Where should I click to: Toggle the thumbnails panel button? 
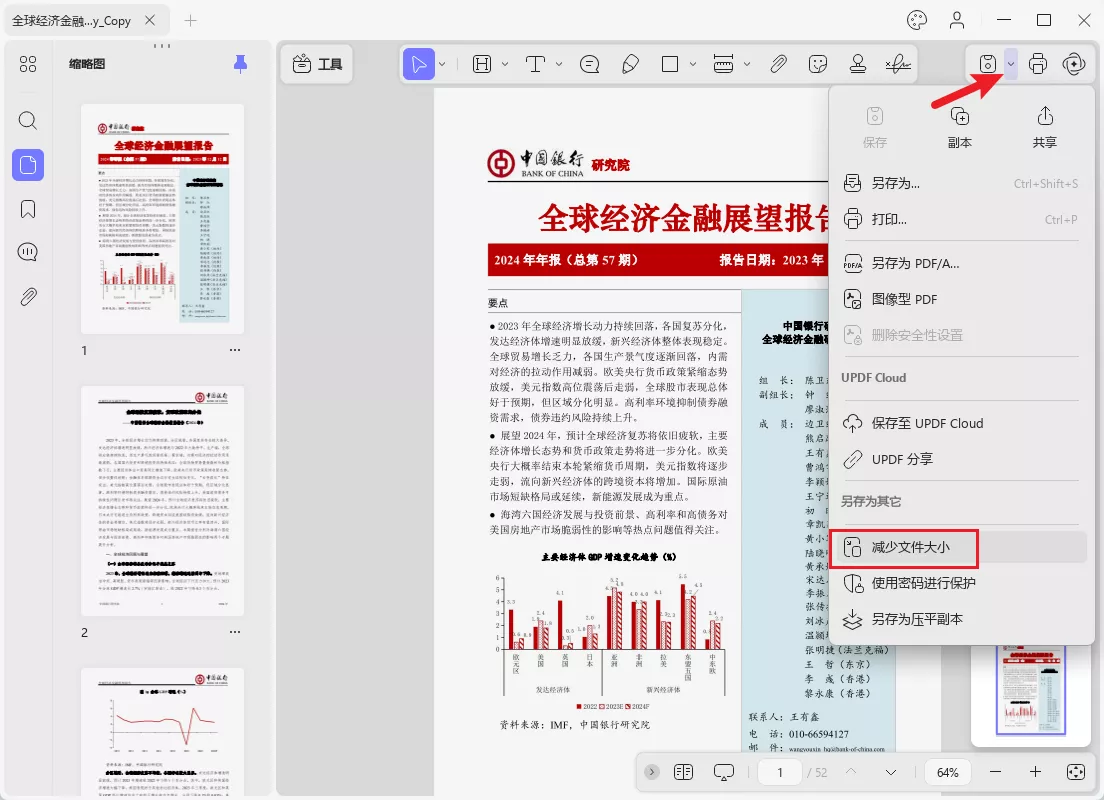(28, 165)
